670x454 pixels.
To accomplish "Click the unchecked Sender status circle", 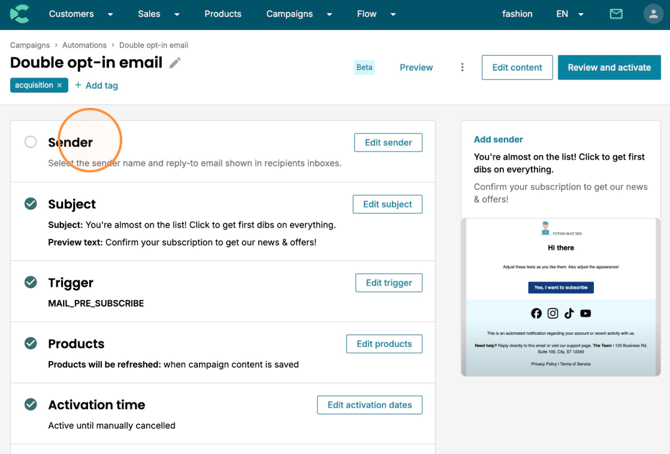I will (x=30, y=142).
